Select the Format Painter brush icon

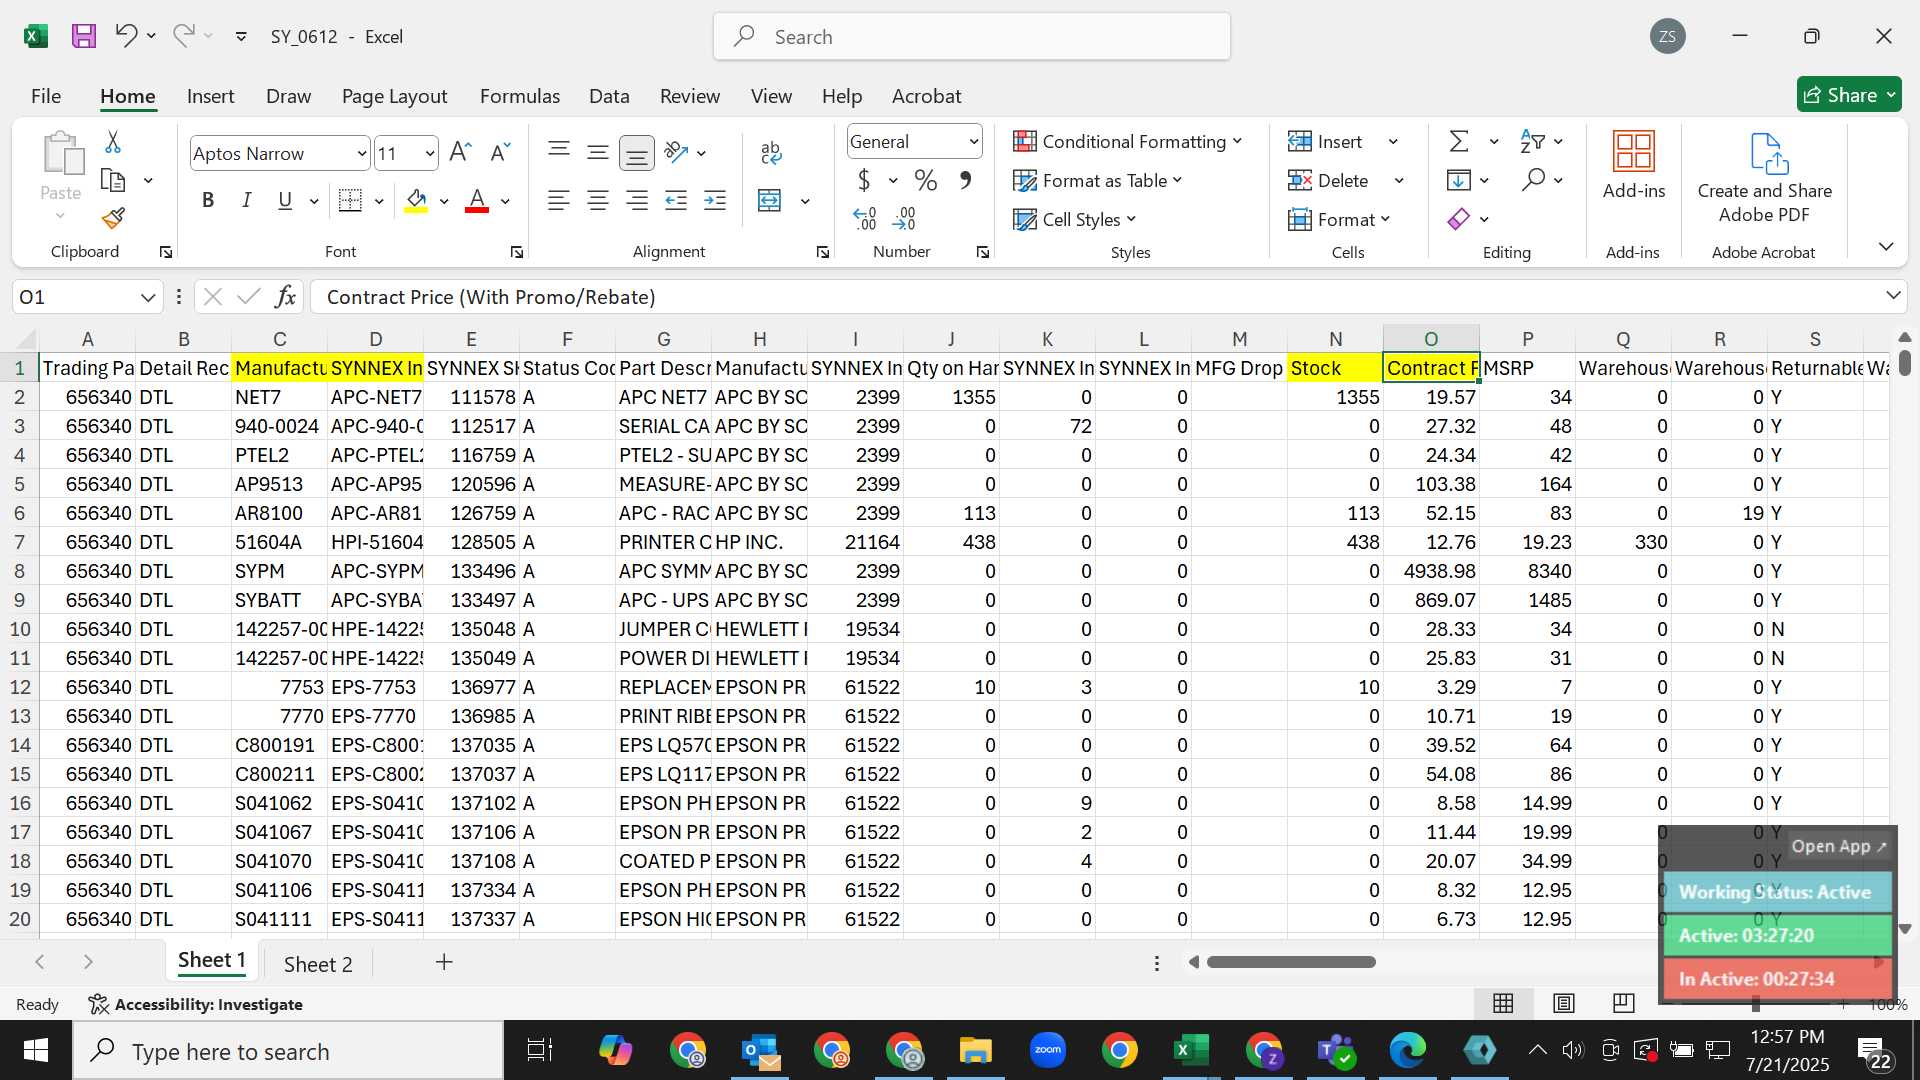pyautogui.click(x=113, y=218)
